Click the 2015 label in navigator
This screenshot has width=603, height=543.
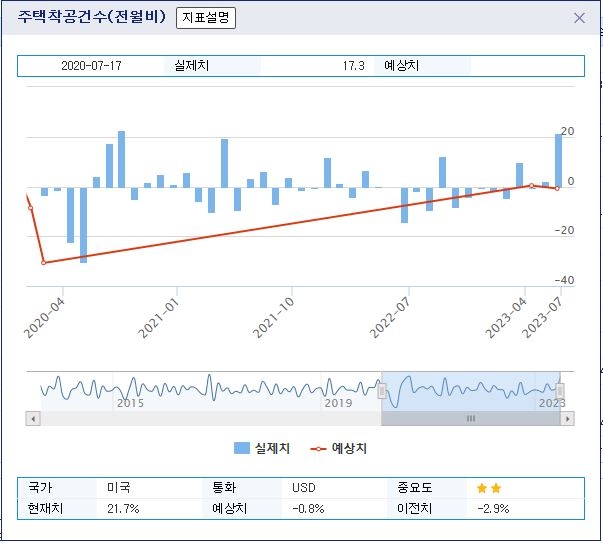[130, 403]
